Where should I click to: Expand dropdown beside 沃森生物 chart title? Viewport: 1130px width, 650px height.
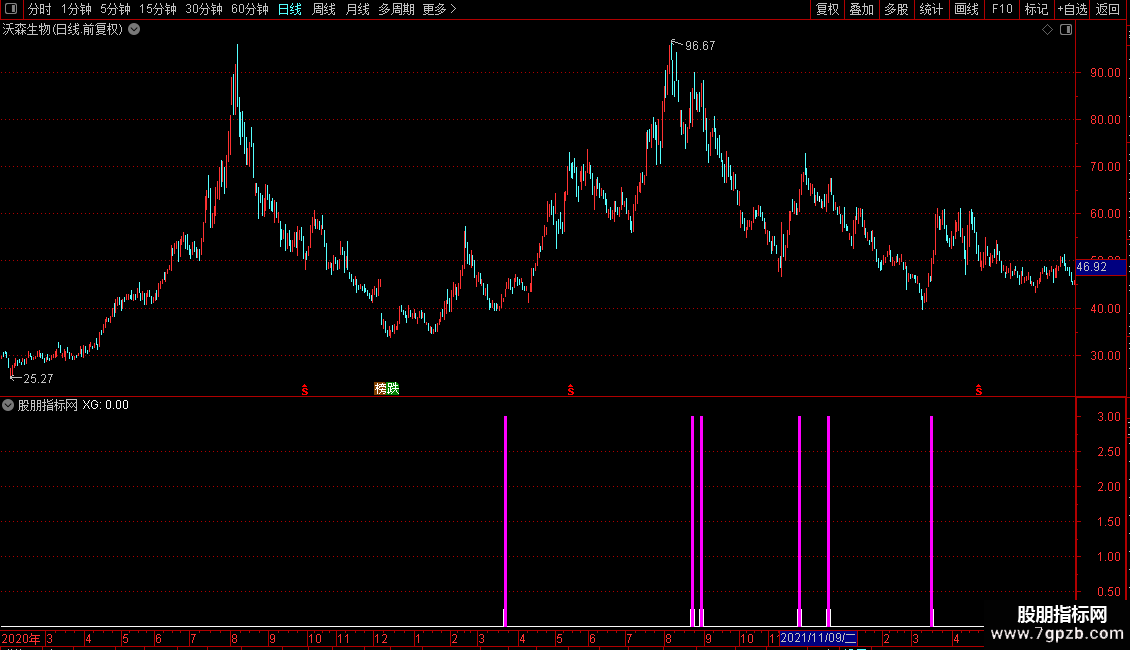coord(134,30)
